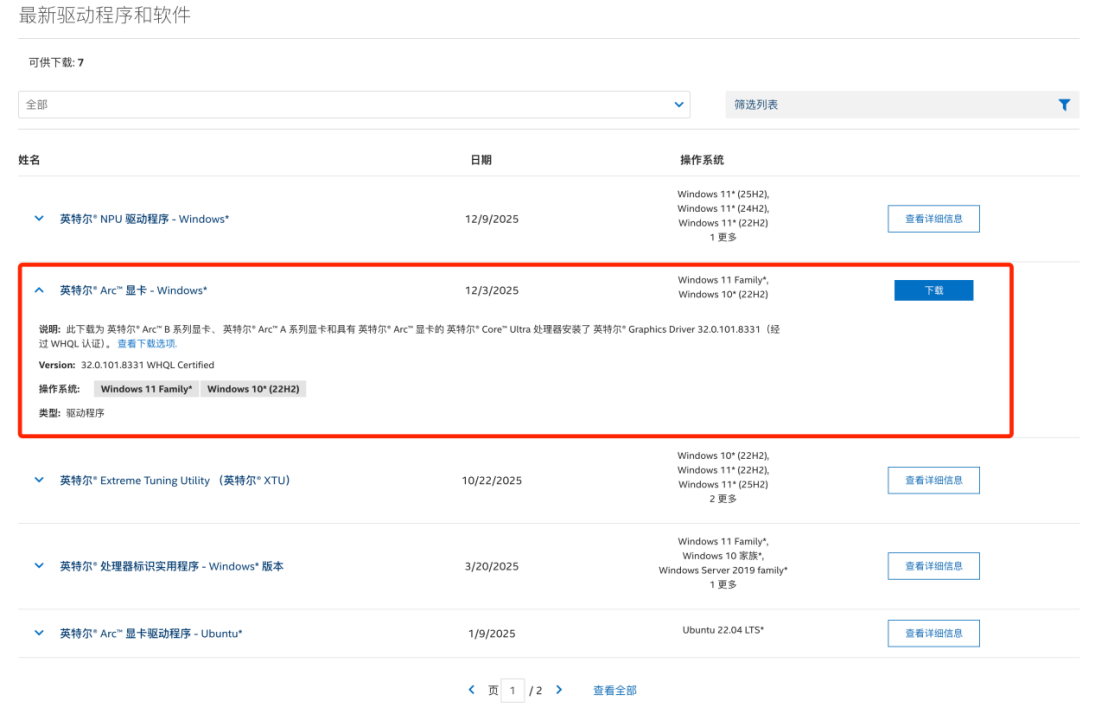Screen dimensions: 1095x720
Task: Expand the Extreme Tuning Utility row chevron
Action: point(39,481)
